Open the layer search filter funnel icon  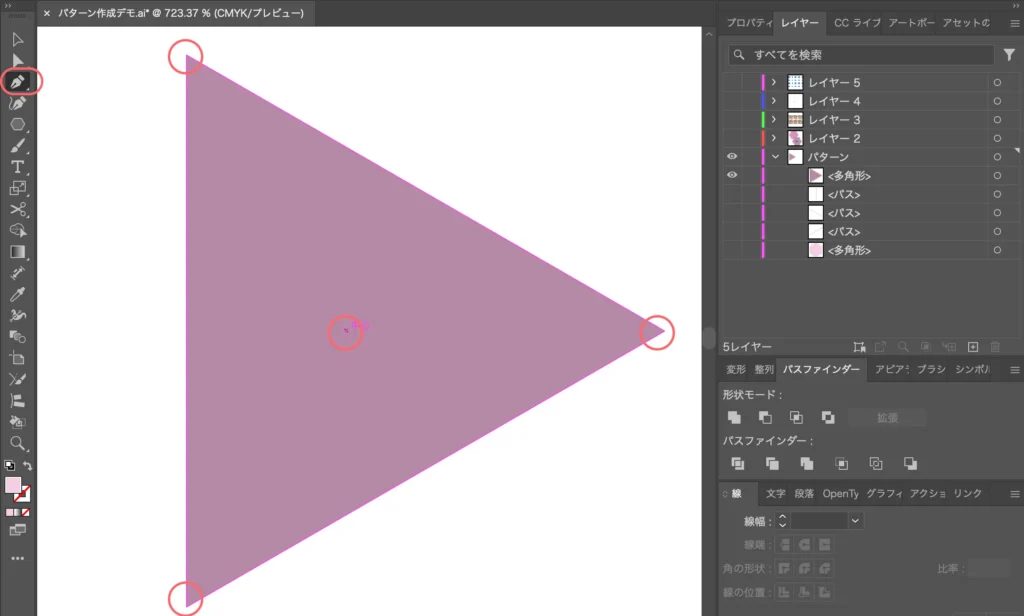click(x=1009, y=55)
